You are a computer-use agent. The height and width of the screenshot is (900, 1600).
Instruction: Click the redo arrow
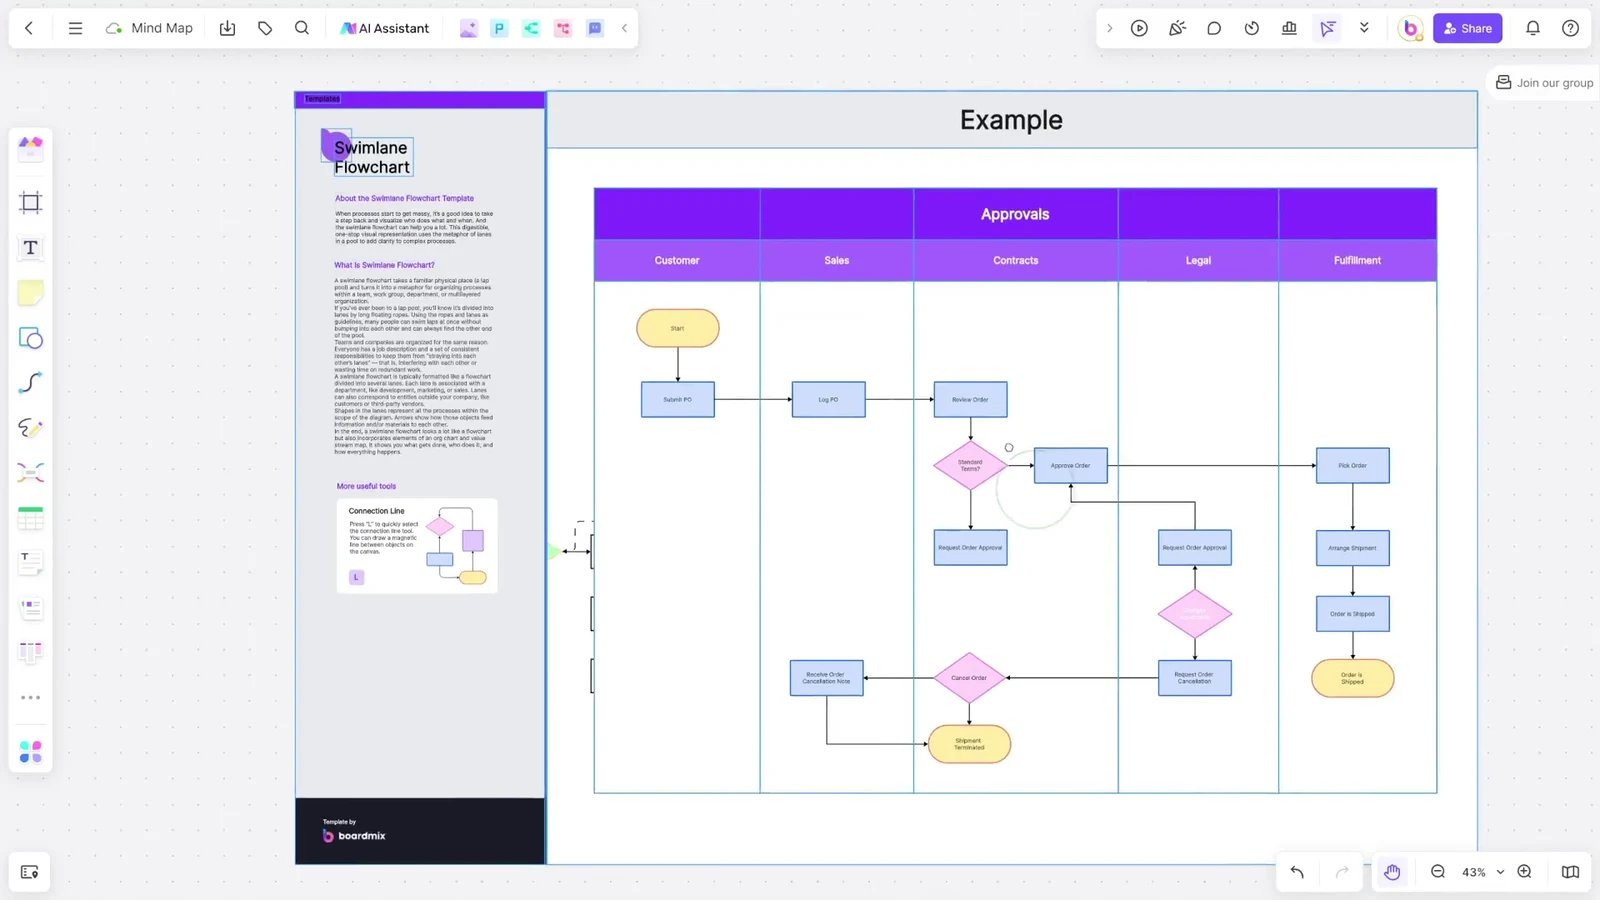pyautogui.click(x=1342, y=872)
